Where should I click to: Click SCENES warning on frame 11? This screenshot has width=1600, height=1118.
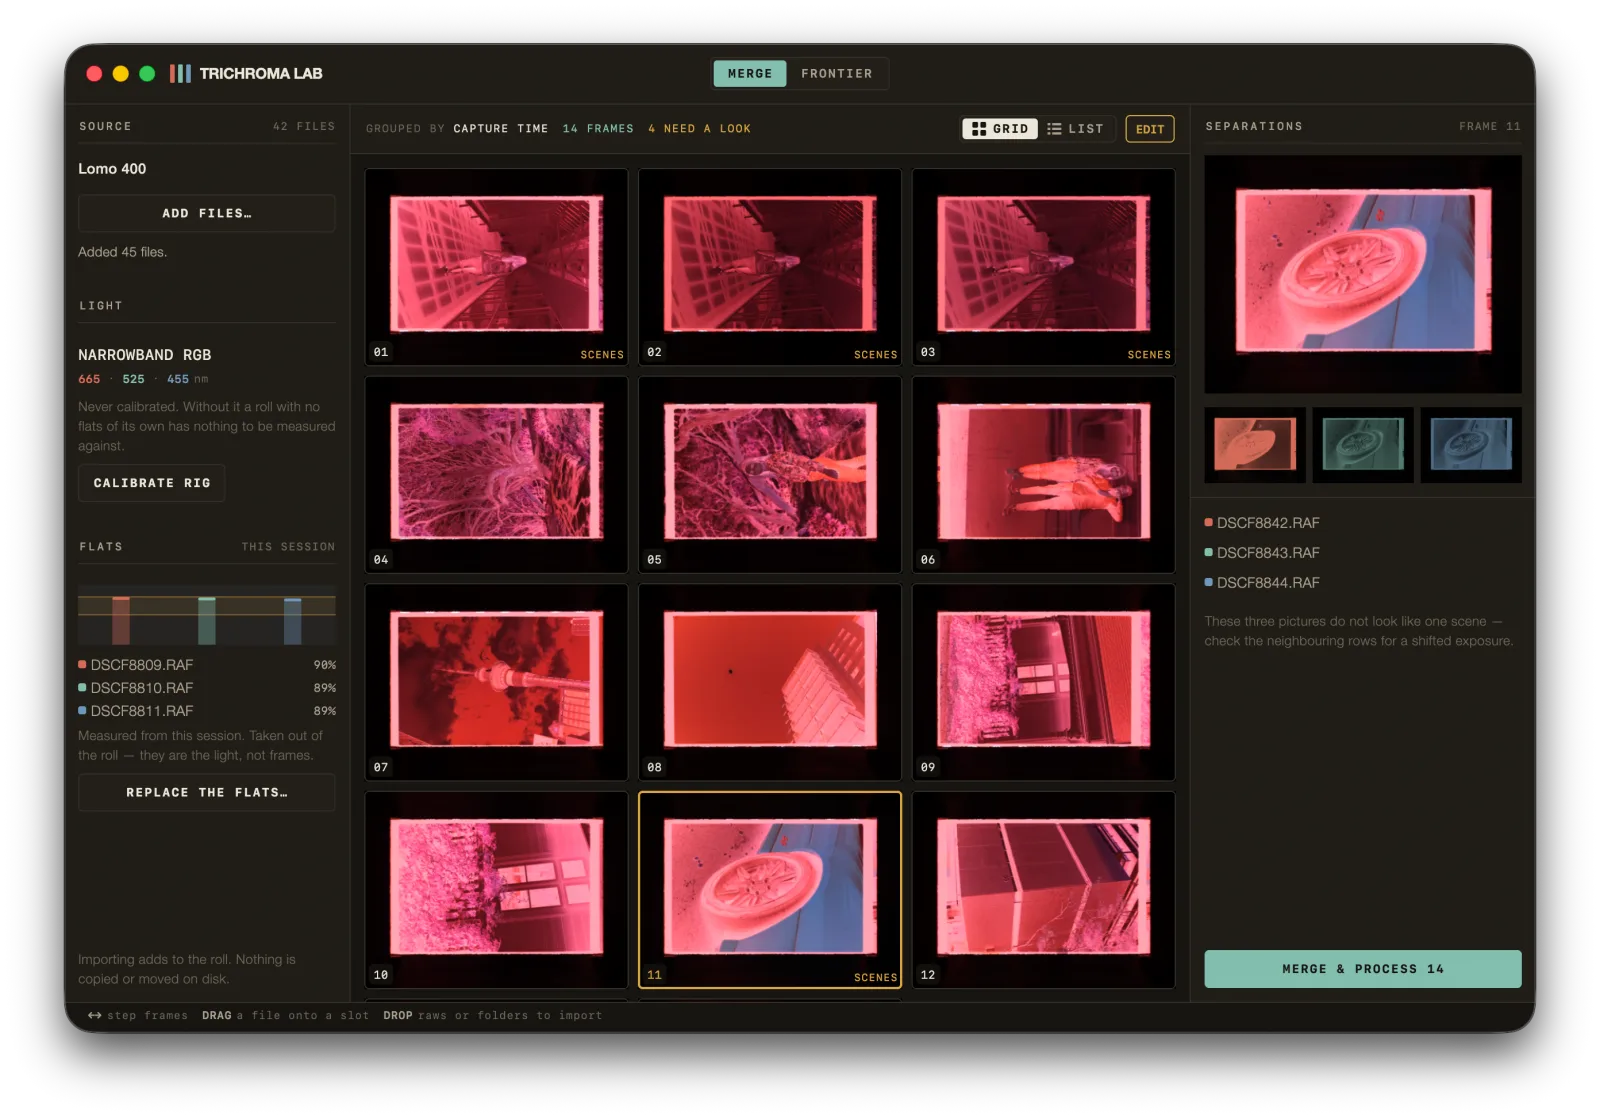pos(875,978)
